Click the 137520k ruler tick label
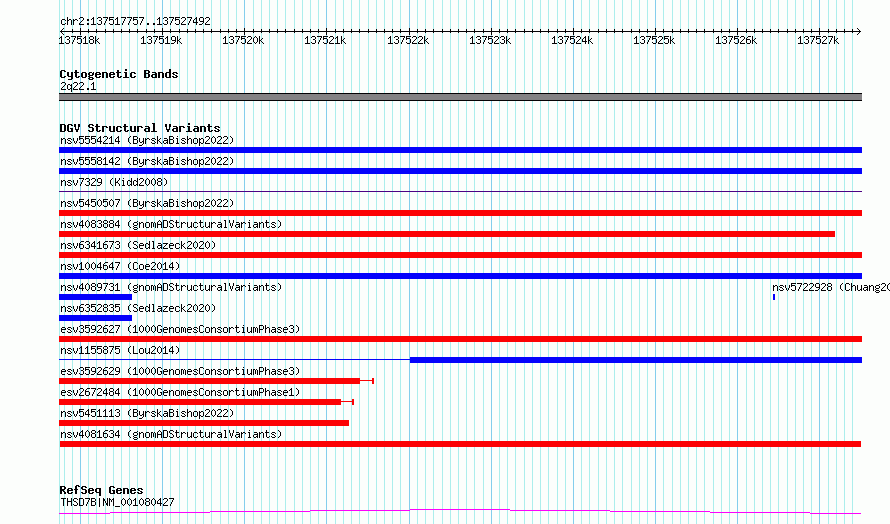890x524 pixels. coord(243,40)
